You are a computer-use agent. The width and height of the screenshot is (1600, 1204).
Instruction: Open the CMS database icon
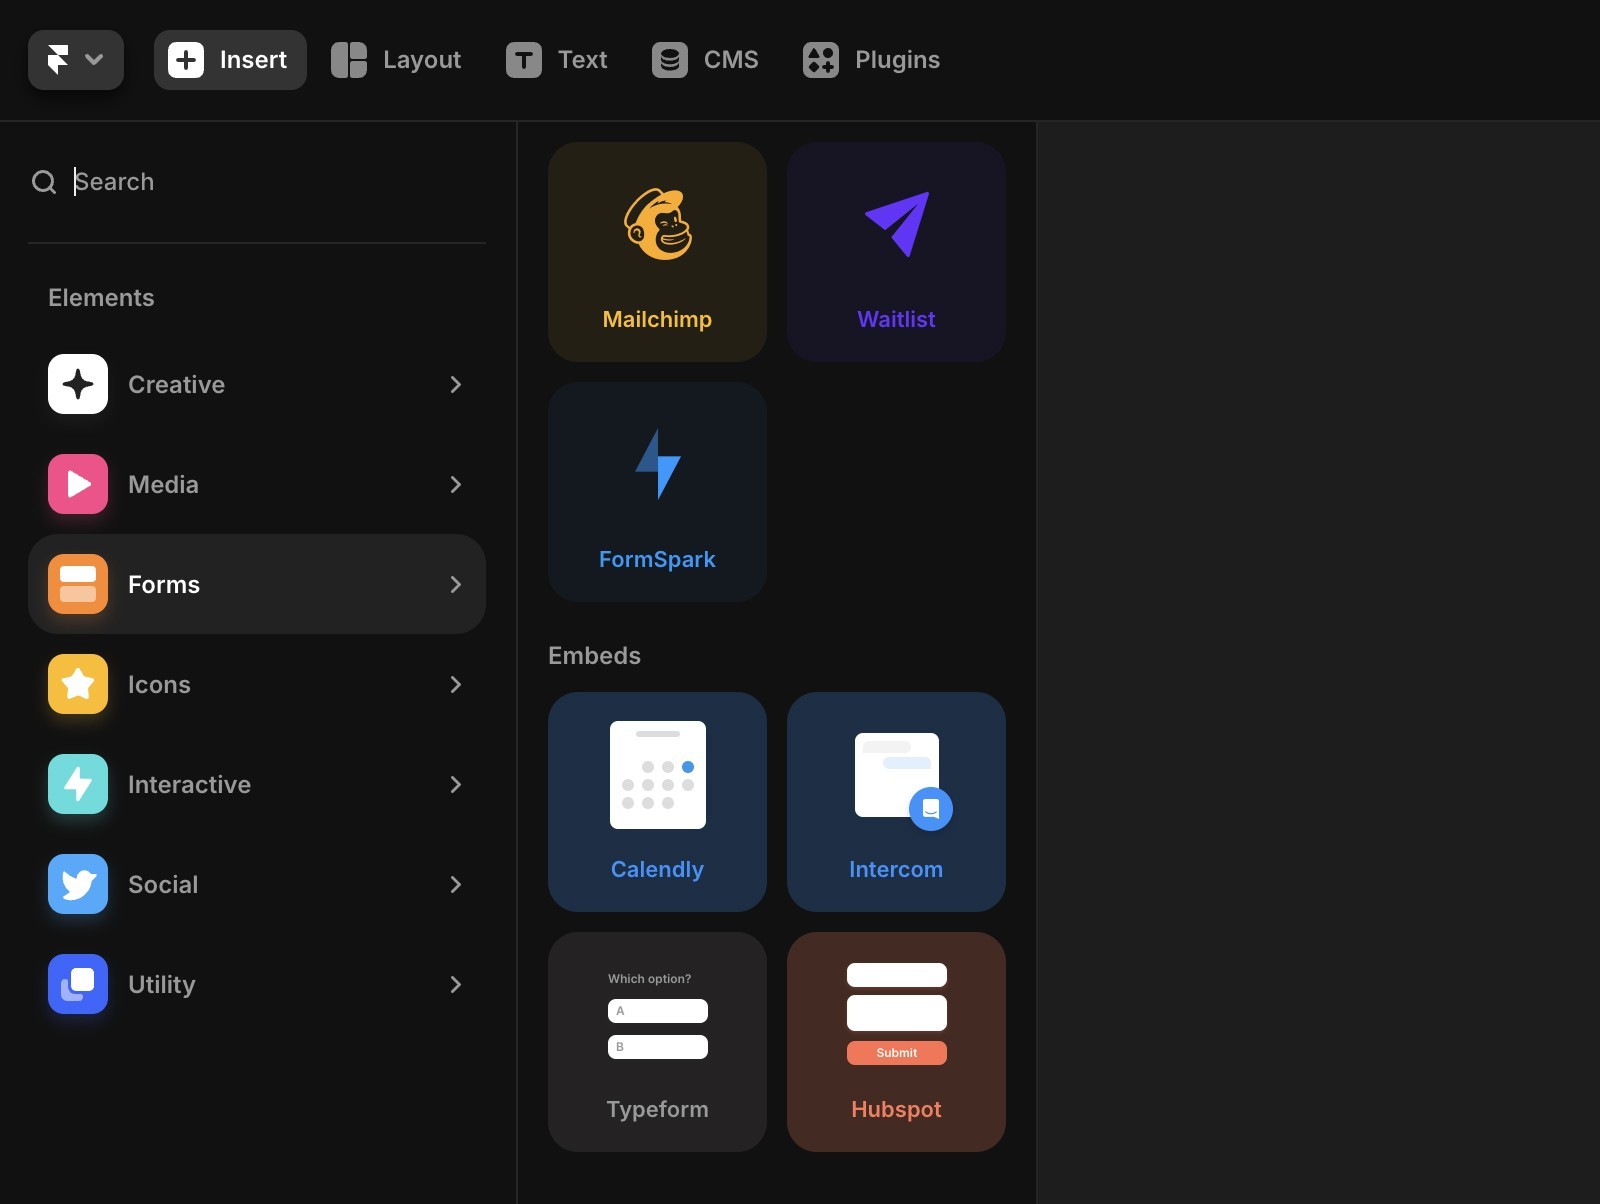coord(670,60)
